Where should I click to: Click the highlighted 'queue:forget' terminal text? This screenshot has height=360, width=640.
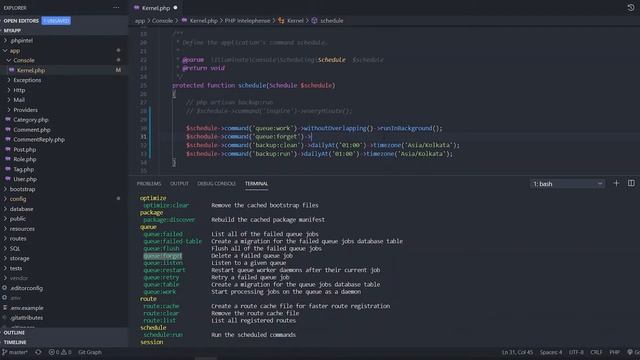[x=163, y=256]
